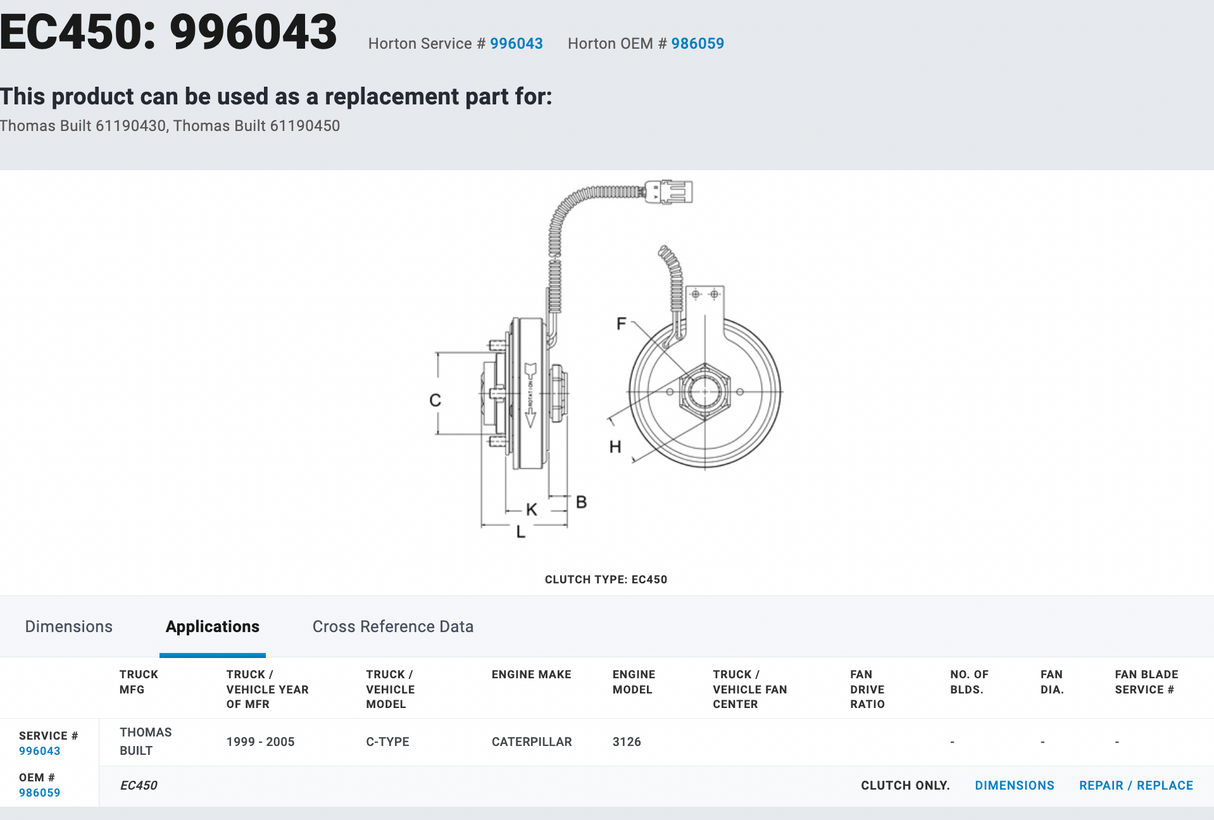
Task: Select the Applications tab
Action: click(x=212, y=627)
